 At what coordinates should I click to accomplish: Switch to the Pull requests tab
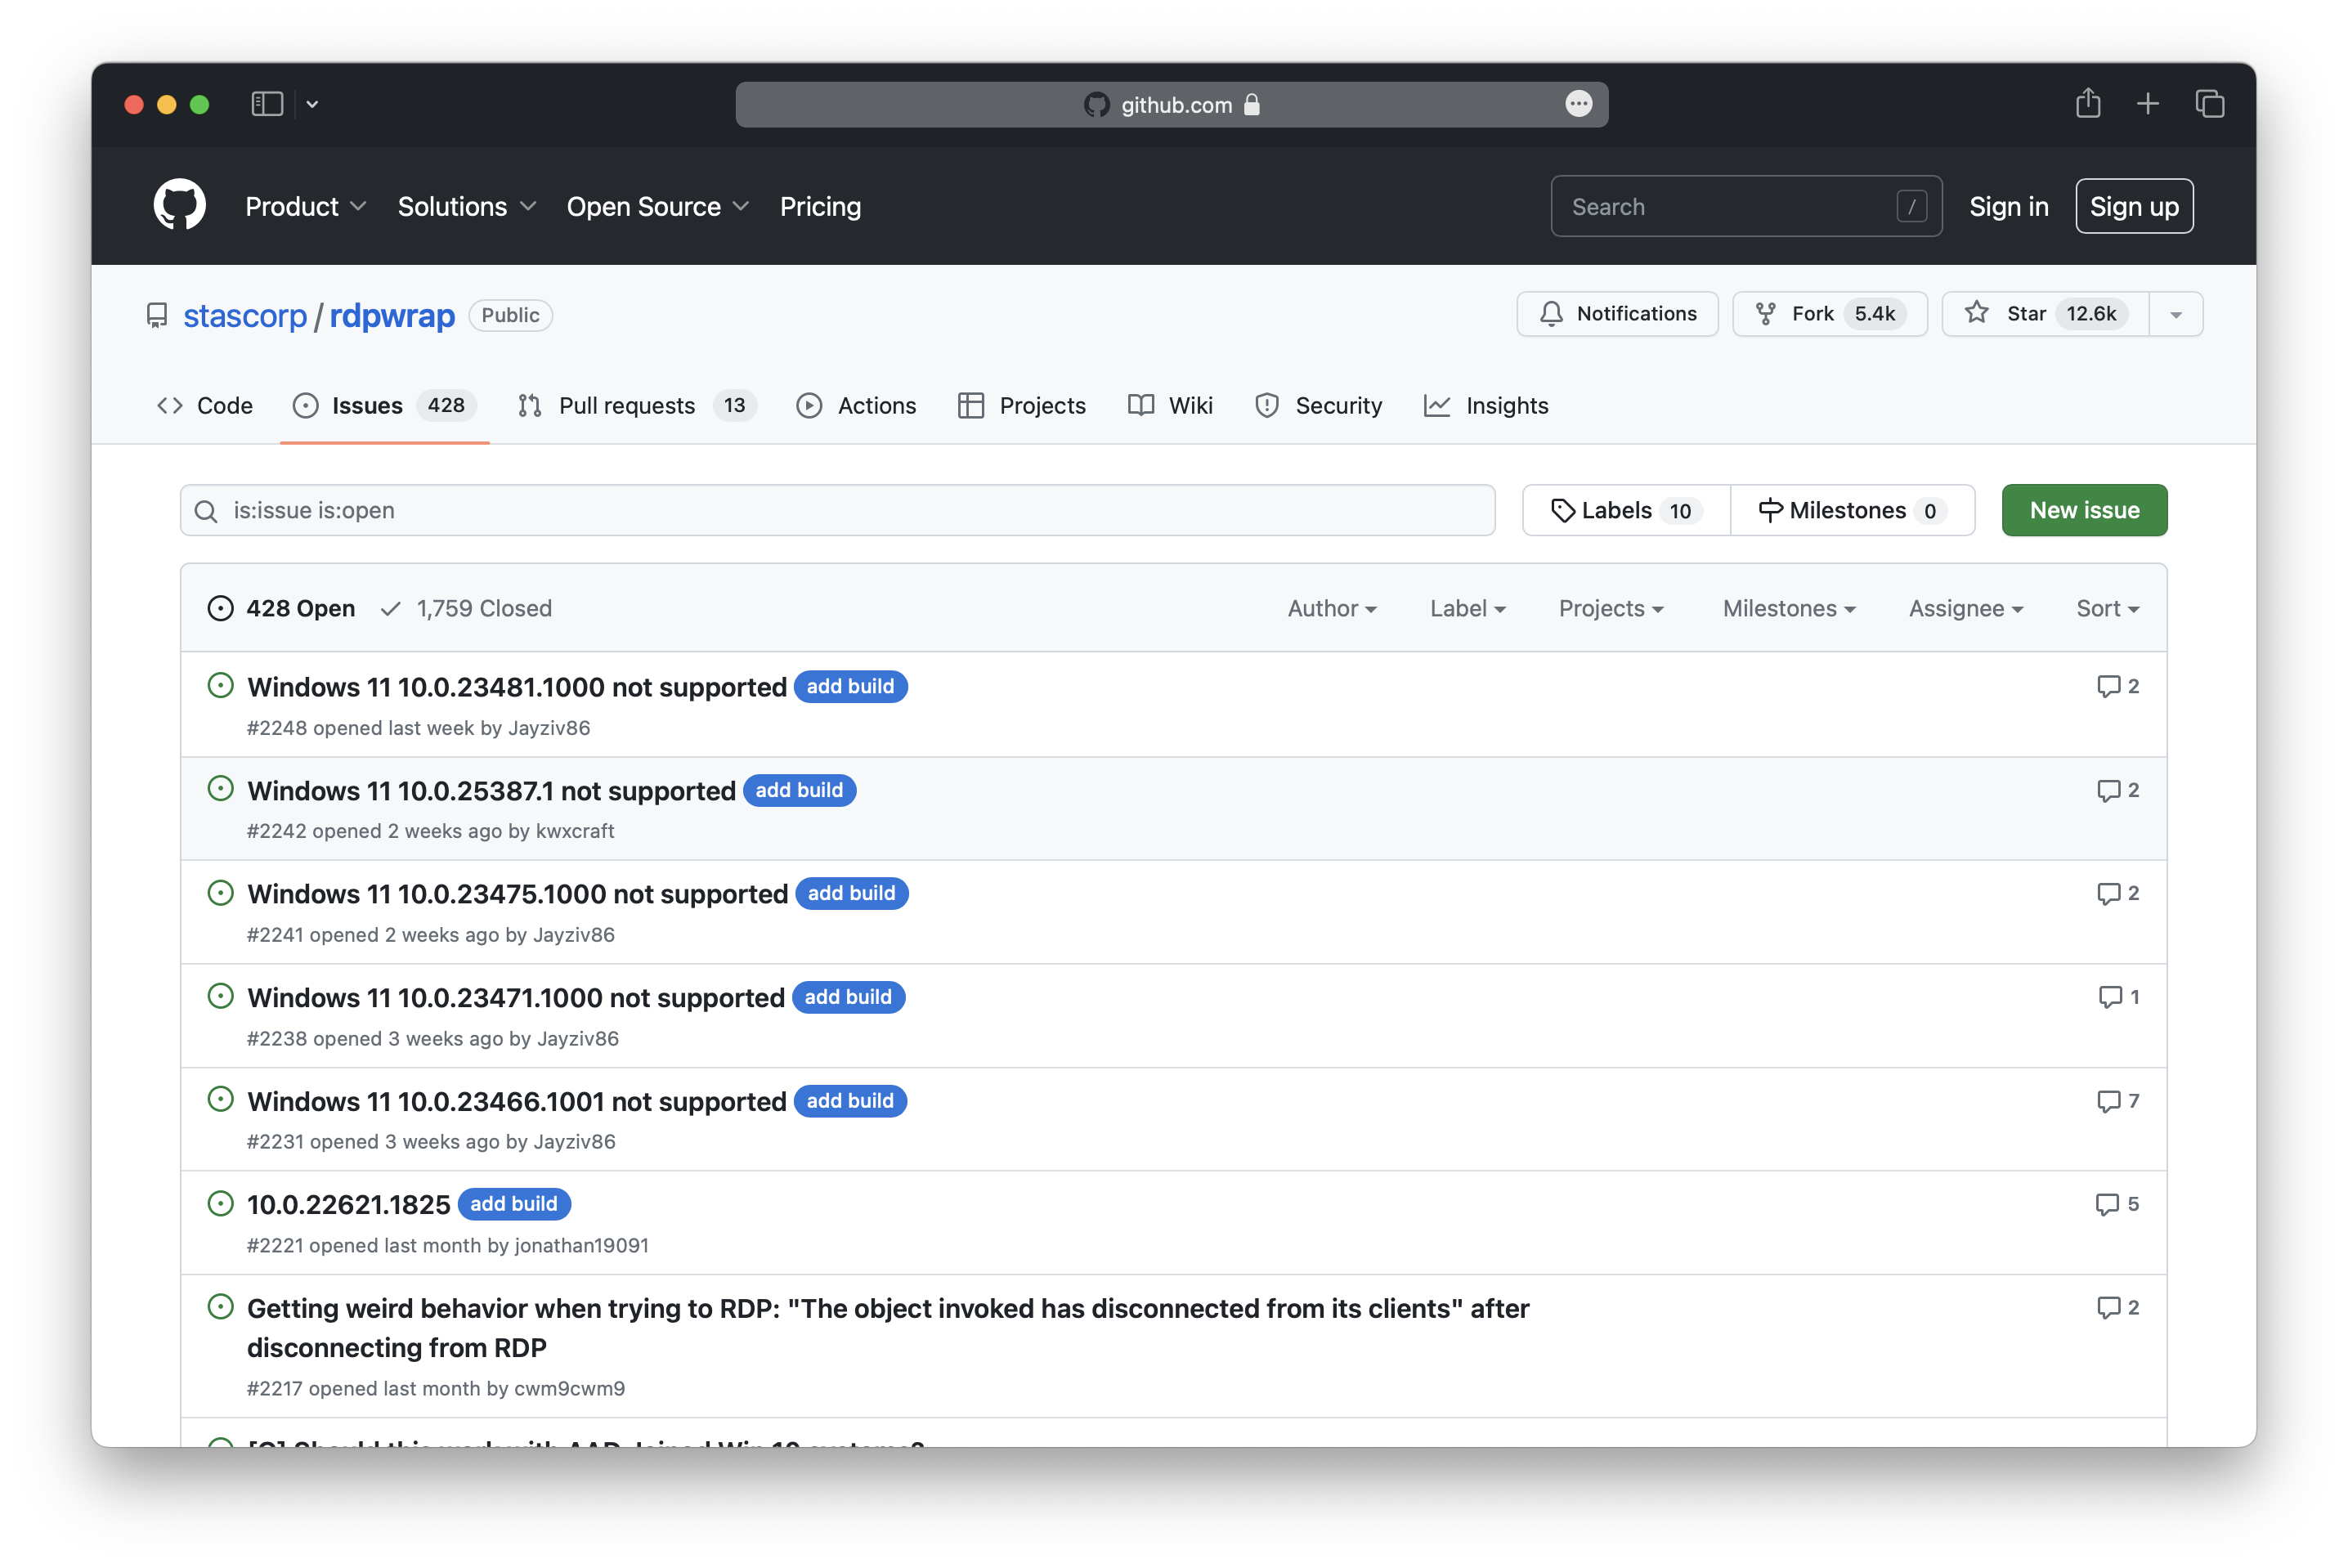[x=636, y=406]
